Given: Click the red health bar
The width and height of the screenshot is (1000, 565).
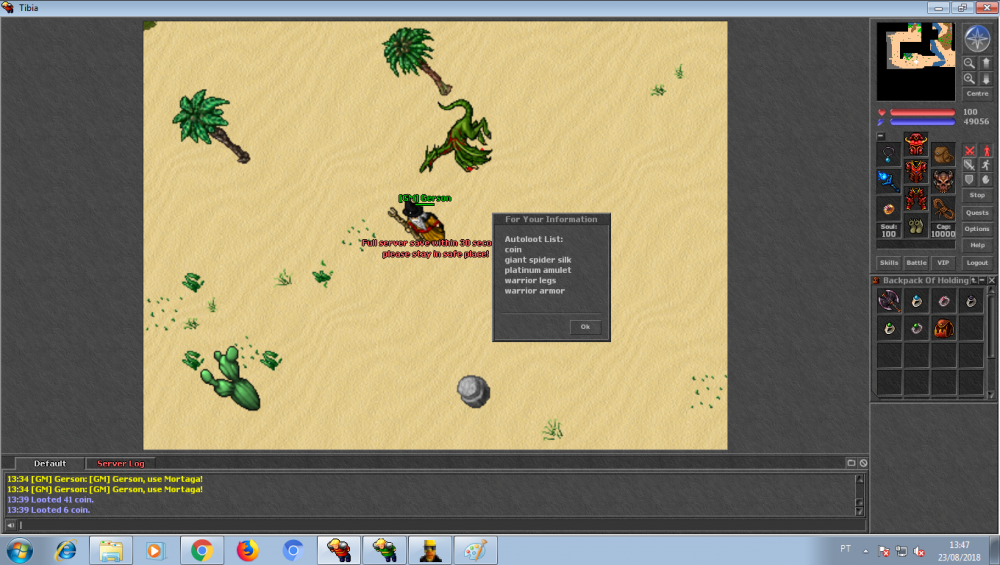Looking at the screenshot, I should (922, 112).
